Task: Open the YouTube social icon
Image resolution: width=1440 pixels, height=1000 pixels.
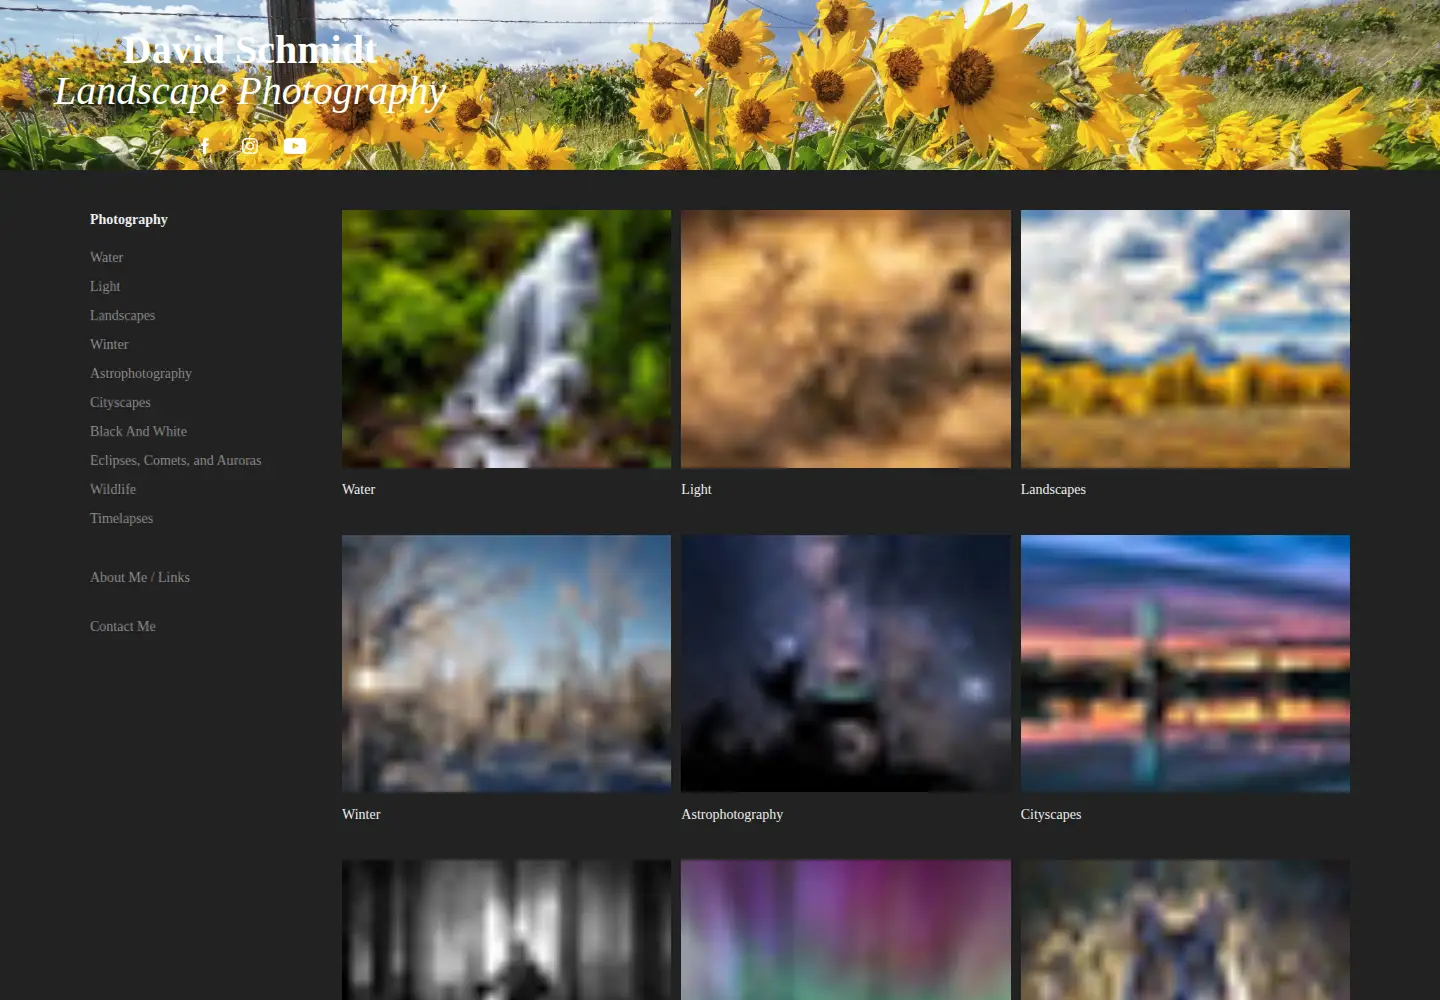Action: pyautogui.click(x=295, y=146)
